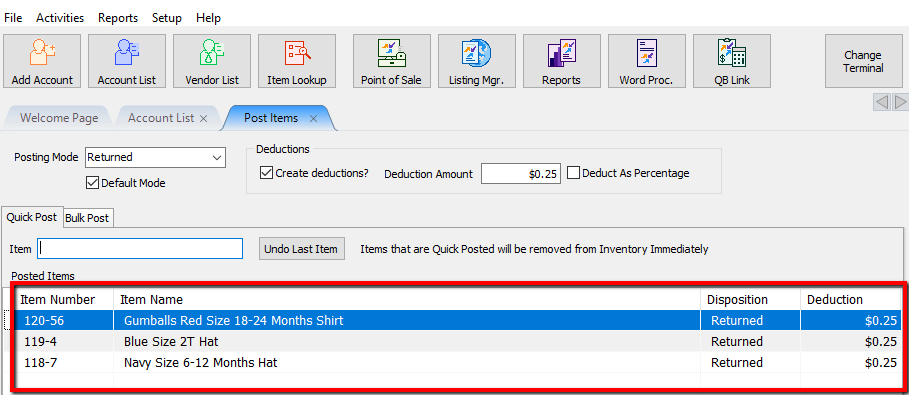
Task: Click 'Gumballs Red Size 18-24 Months Shirt'
Action: click(x=234, y=320)
